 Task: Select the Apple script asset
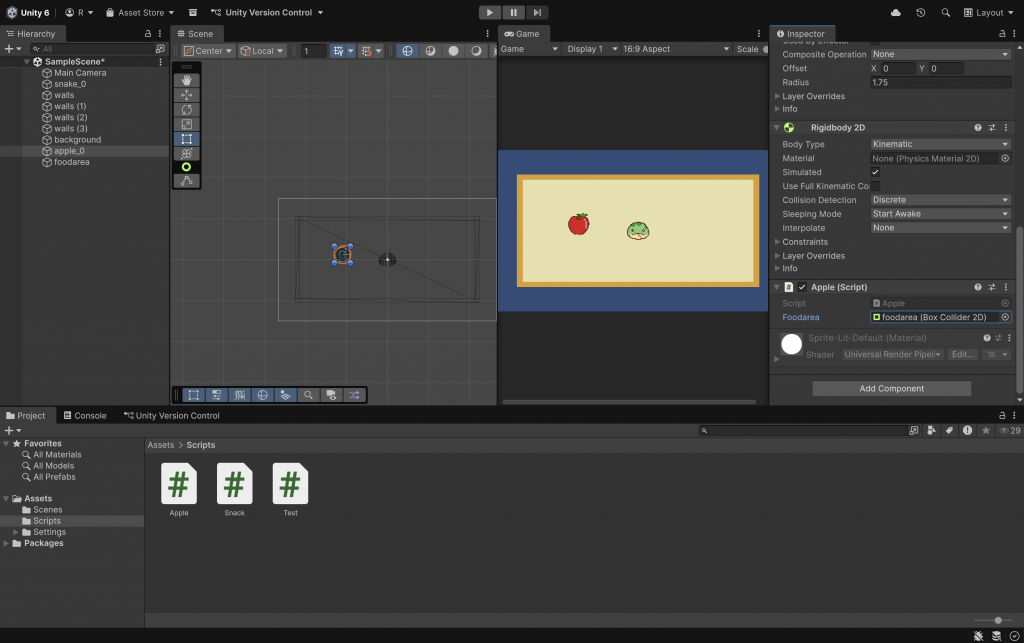tap(179, 490)
